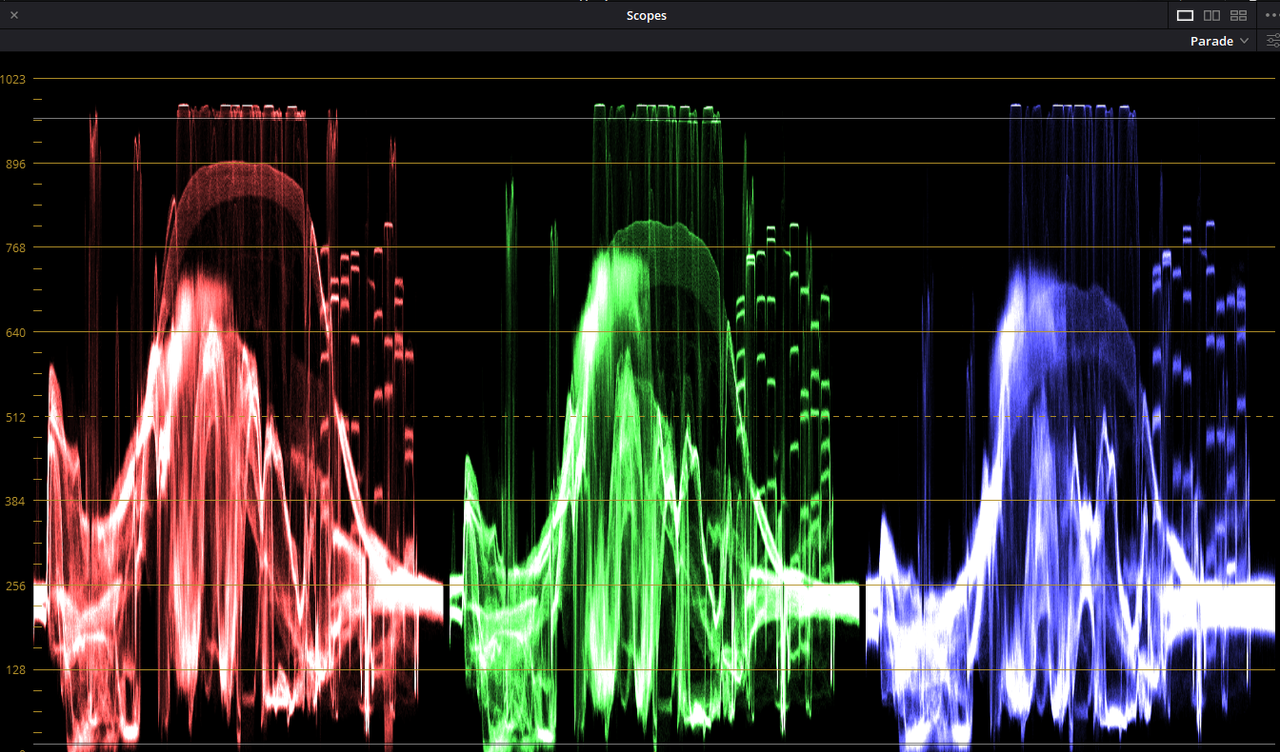The width and height of the screenshot is (1280, 752).
Task: Click the 256 scale label
Action: click(x=16, y=585)
